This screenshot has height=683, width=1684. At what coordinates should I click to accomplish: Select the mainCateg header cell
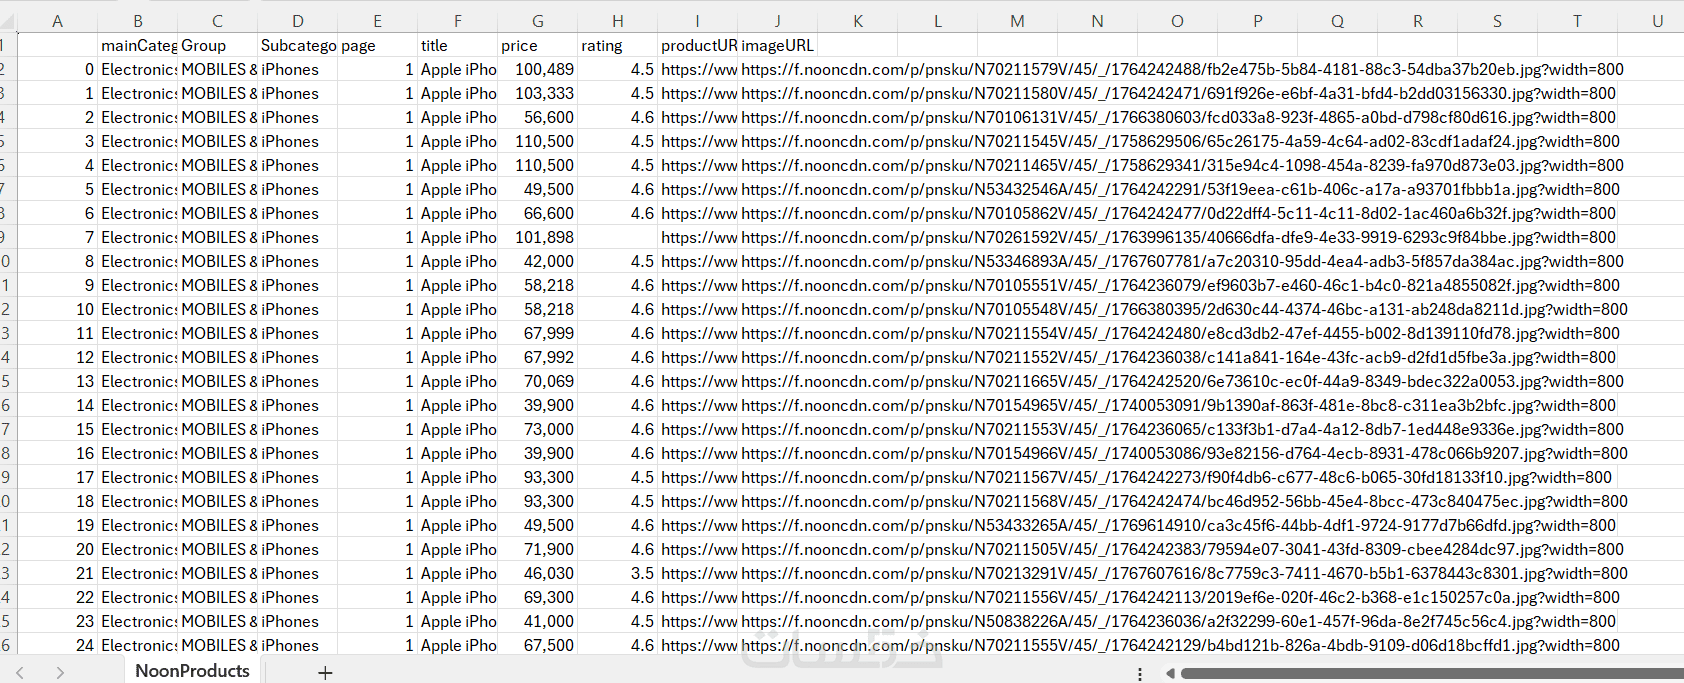[138, 45]
